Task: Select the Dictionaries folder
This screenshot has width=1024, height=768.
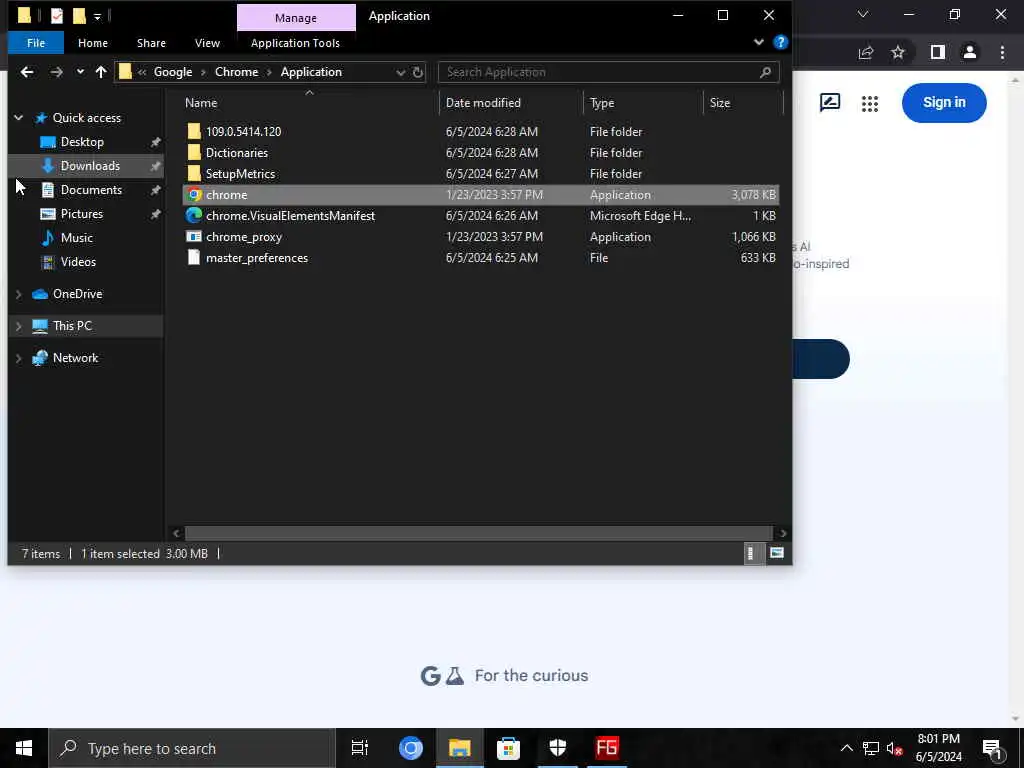Action: click(x=236, y=153)
